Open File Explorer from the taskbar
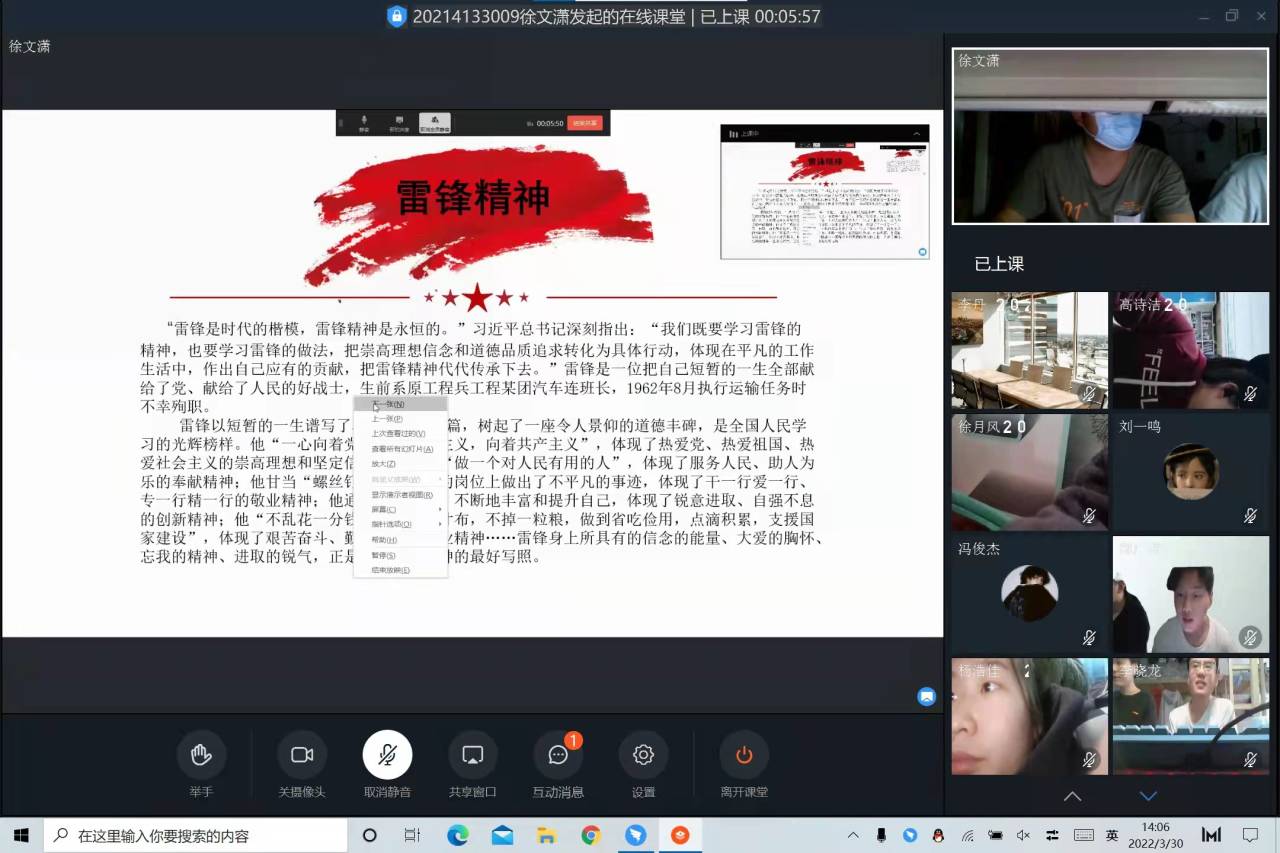The image size is (1280, 853). [546, 835]
